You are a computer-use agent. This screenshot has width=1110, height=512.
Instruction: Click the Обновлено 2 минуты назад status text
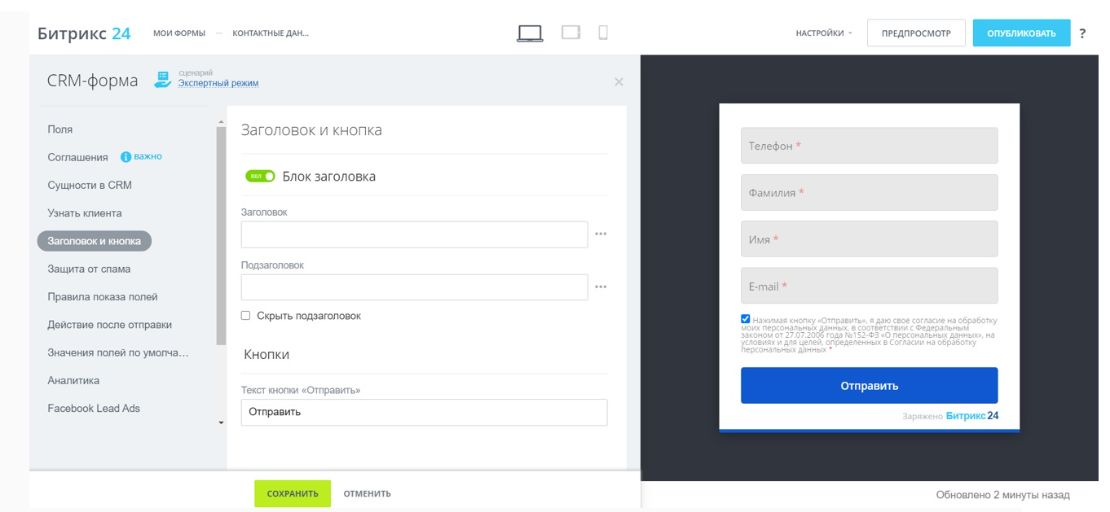(x=1002, y=495)
